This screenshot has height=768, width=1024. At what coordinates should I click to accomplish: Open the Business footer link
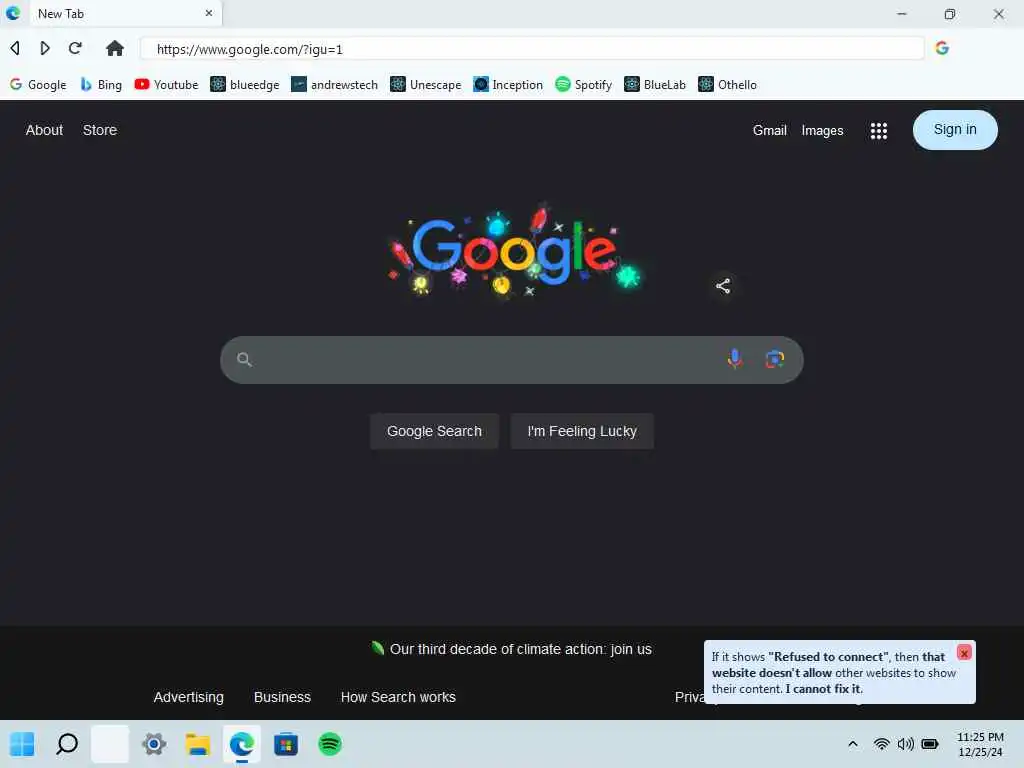point(282,697)
